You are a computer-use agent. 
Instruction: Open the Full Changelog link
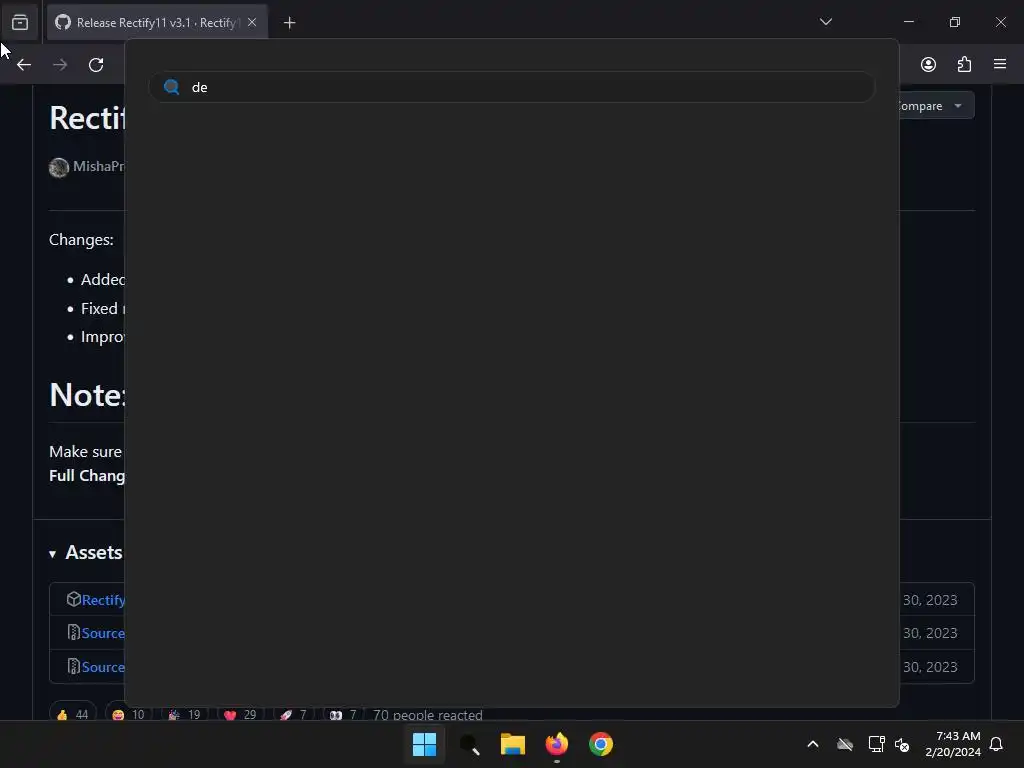click(x=87, y=475)
